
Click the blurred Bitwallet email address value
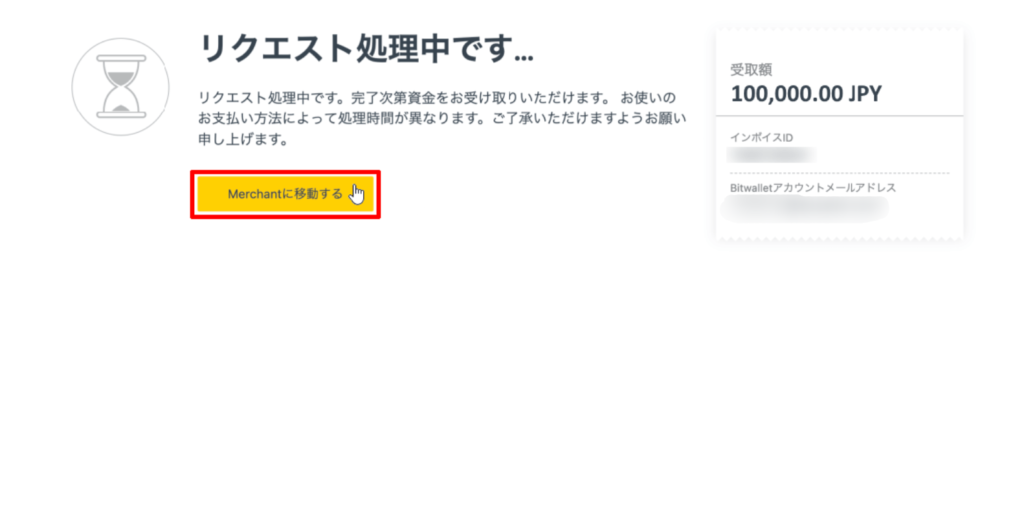point(805,208)
